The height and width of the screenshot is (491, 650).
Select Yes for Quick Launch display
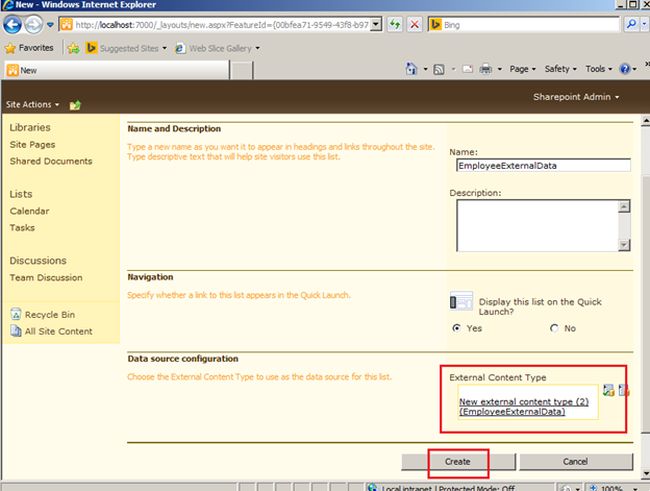pyautogui.click(x=456, y=328)
